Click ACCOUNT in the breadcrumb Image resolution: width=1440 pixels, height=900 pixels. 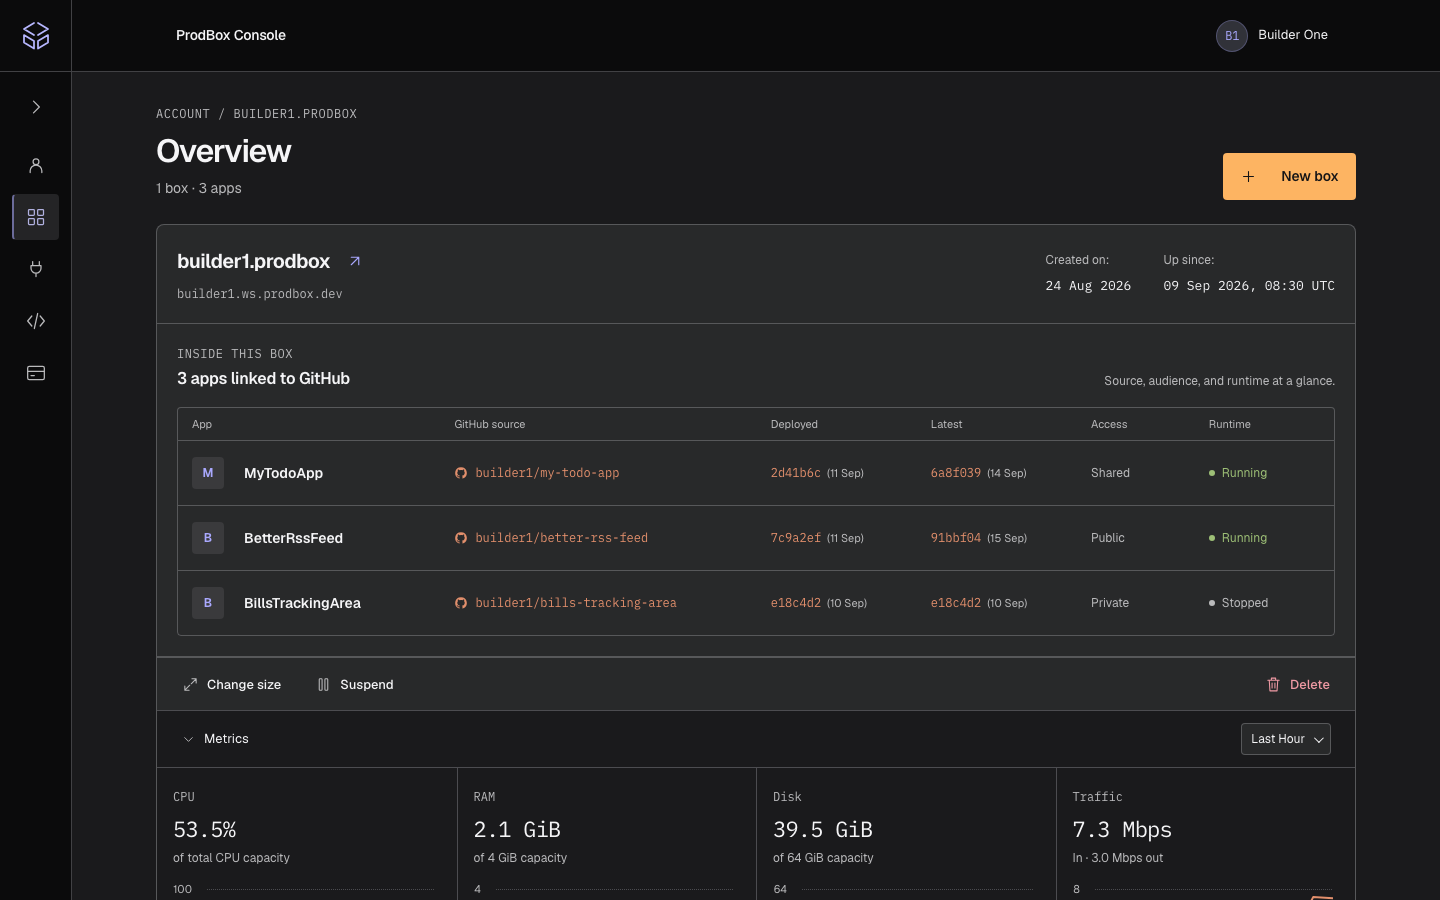click(x=183, y=114)
